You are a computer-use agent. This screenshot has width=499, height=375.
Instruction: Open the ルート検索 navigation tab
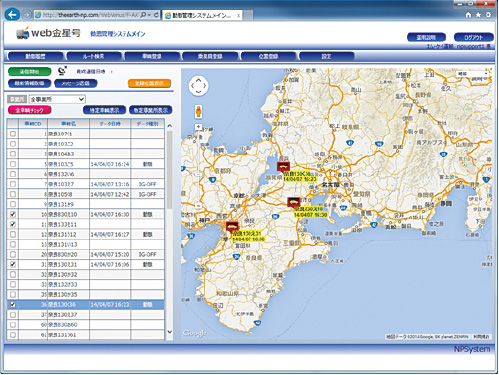pos(94,56)
